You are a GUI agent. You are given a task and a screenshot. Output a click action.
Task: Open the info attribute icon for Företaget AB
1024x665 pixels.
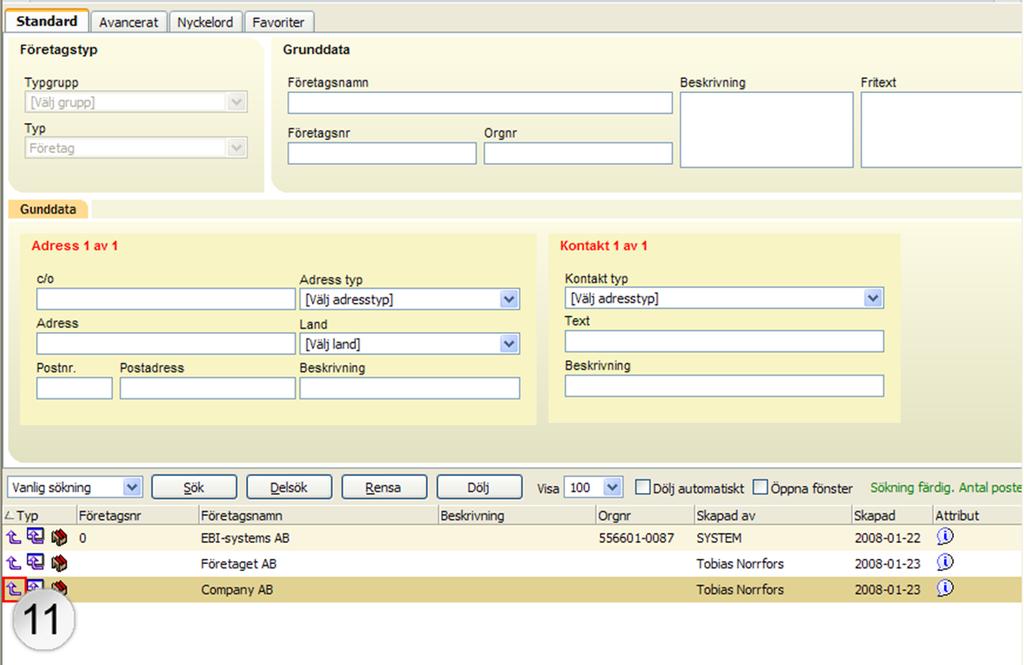click(944, 562)
